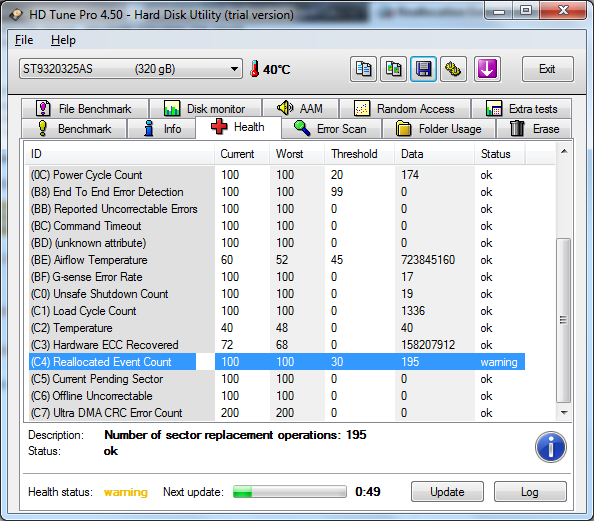Select the (BE) Airflow Temperature row

click(277, 260)
